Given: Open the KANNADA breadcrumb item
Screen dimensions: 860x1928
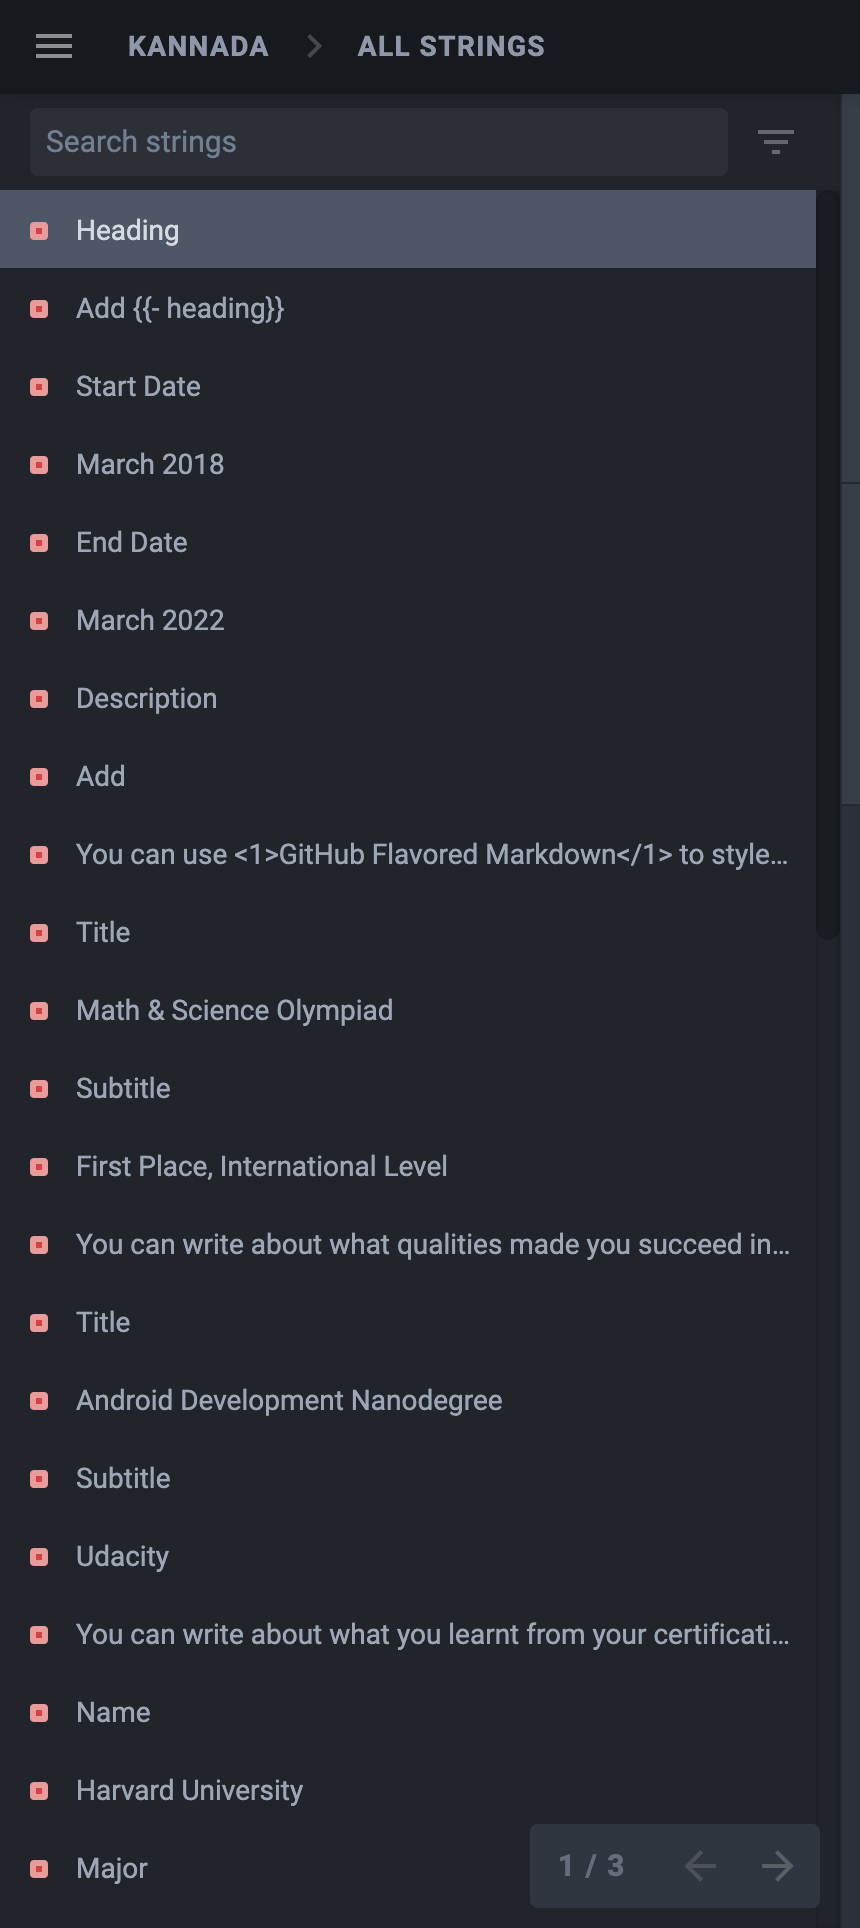Looking at the screenshot, I should pos(198,46).
